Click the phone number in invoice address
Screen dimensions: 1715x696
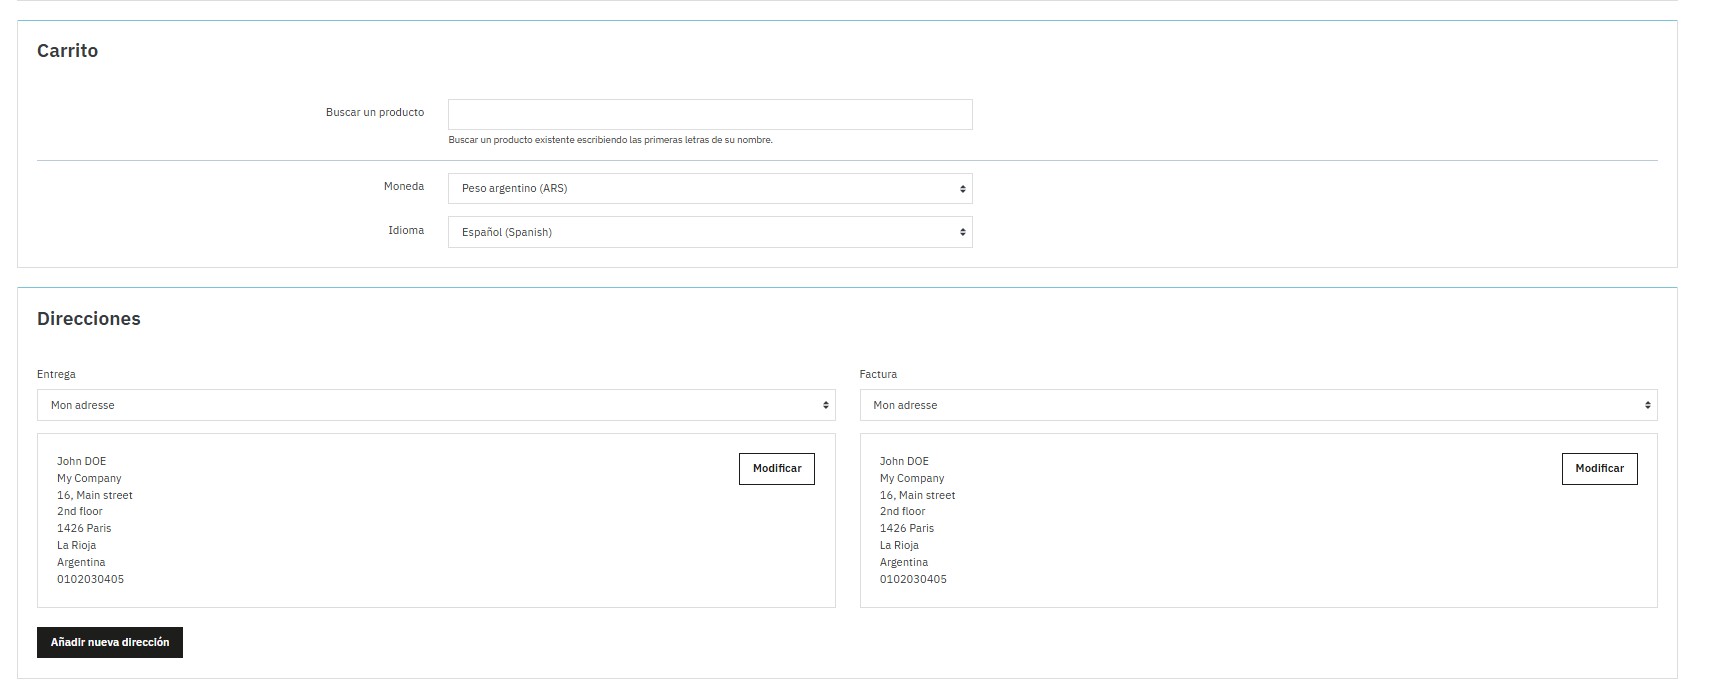pos(912,579)
